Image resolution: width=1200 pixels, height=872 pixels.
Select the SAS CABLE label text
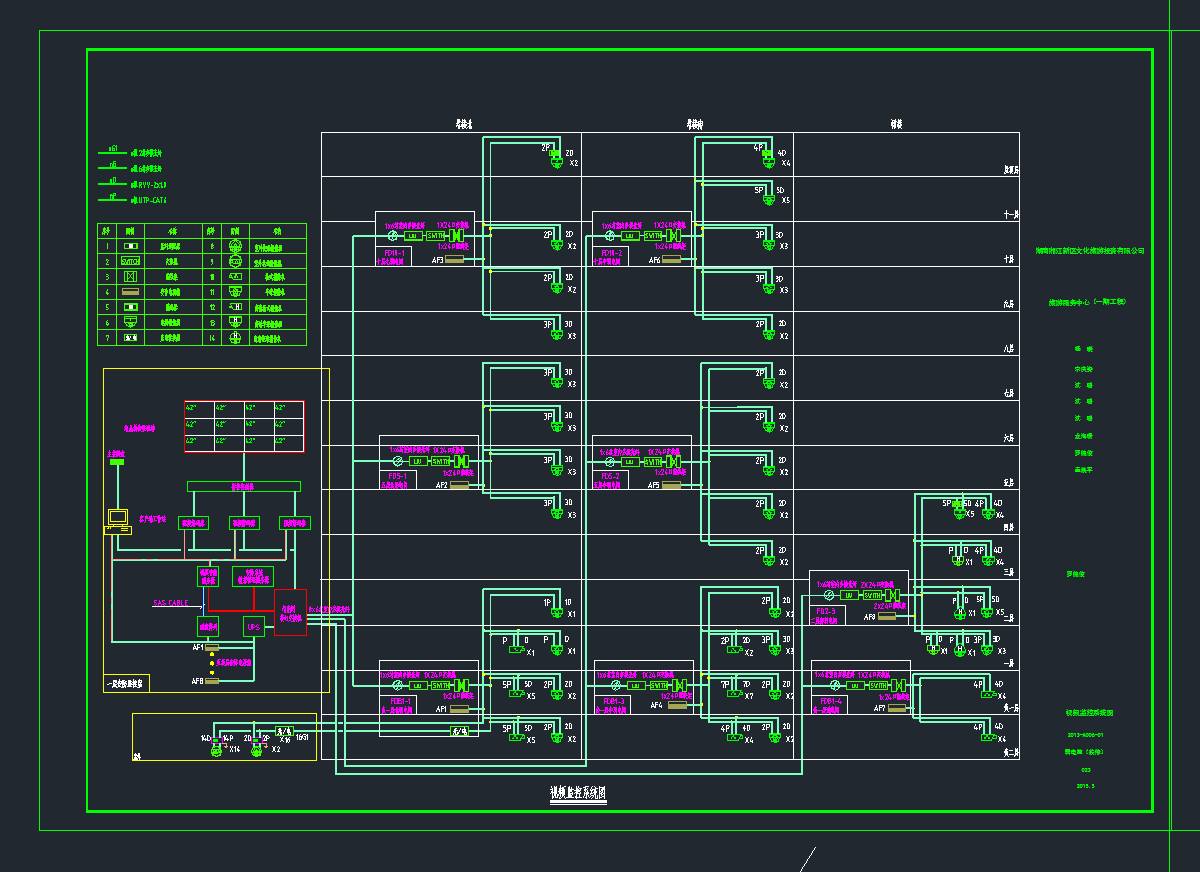[x=170, y=603]
